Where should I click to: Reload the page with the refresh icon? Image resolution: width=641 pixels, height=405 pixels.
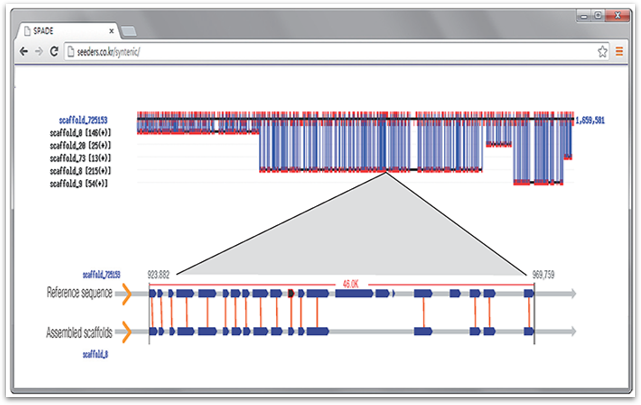pyautogui.click(x=53, y=51)
